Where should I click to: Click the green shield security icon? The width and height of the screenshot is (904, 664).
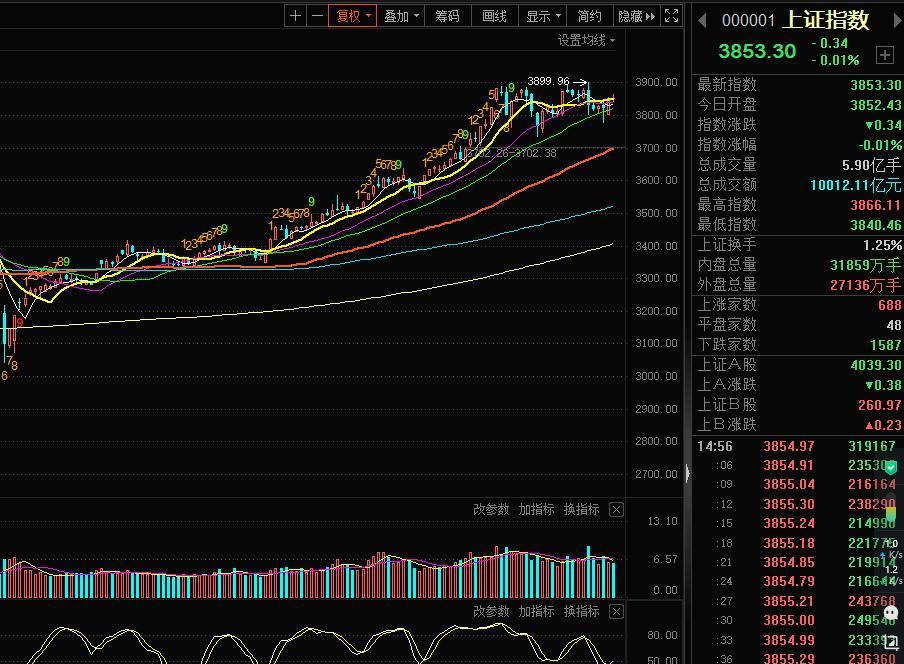point(891,466)
